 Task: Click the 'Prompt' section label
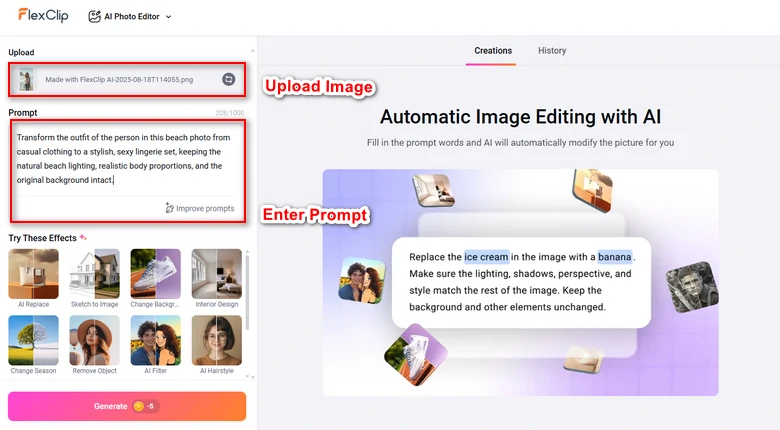tap(23, 112)
